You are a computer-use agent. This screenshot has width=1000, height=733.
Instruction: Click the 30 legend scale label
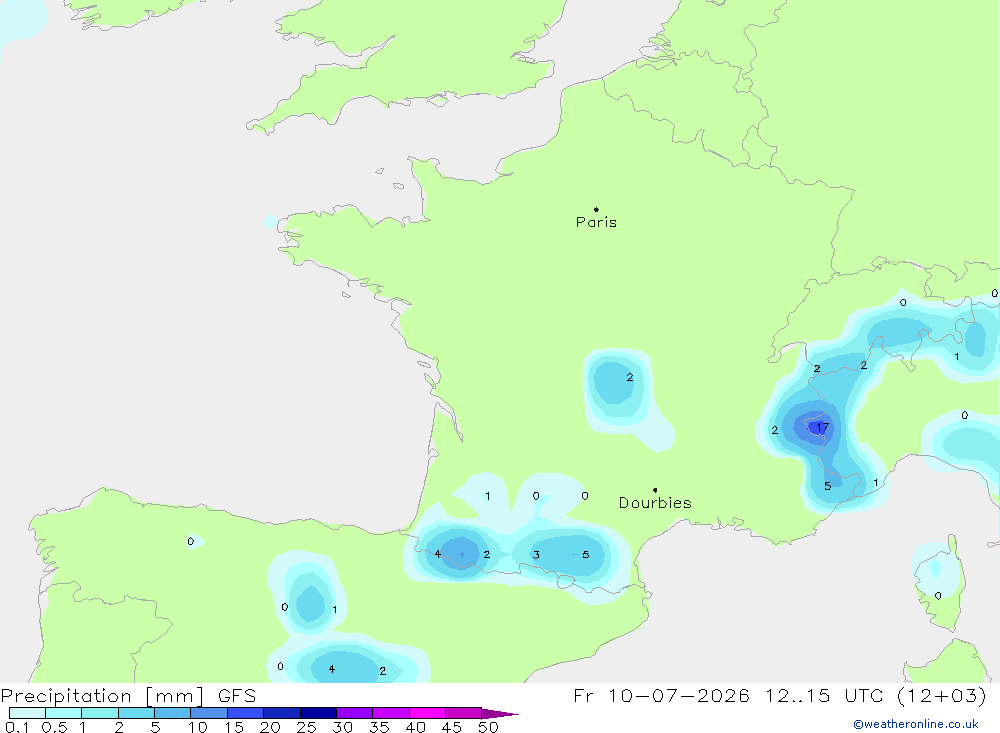pyautogui.click(x=343, y=727)
